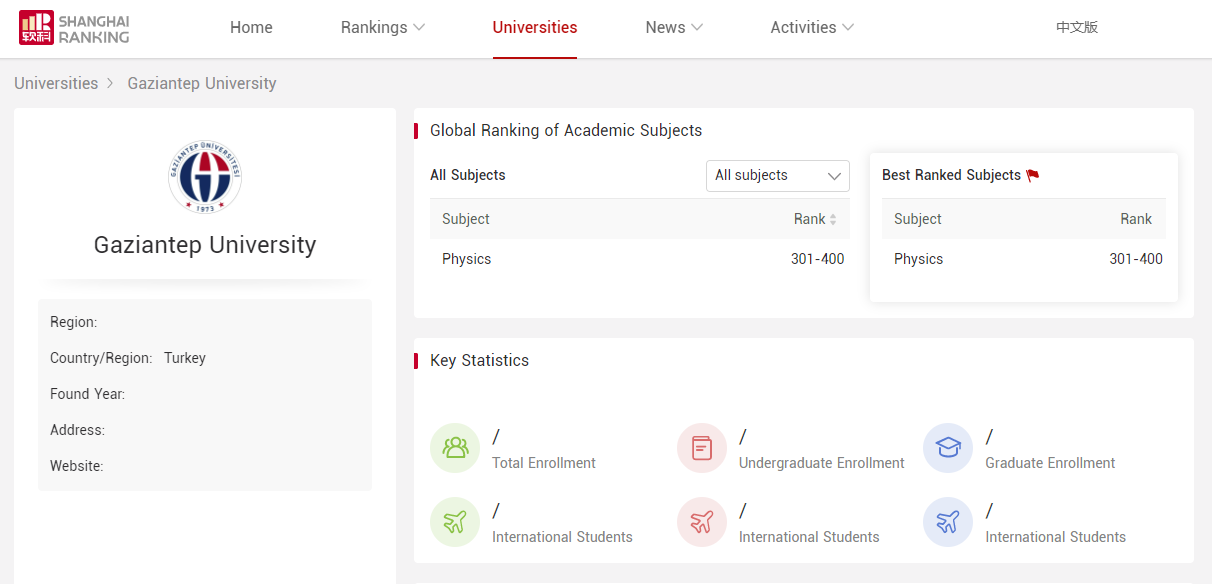Click the green airplane International Students icon
The width and height of the screenshot is (1212, 584).
(x=455, y=522)
